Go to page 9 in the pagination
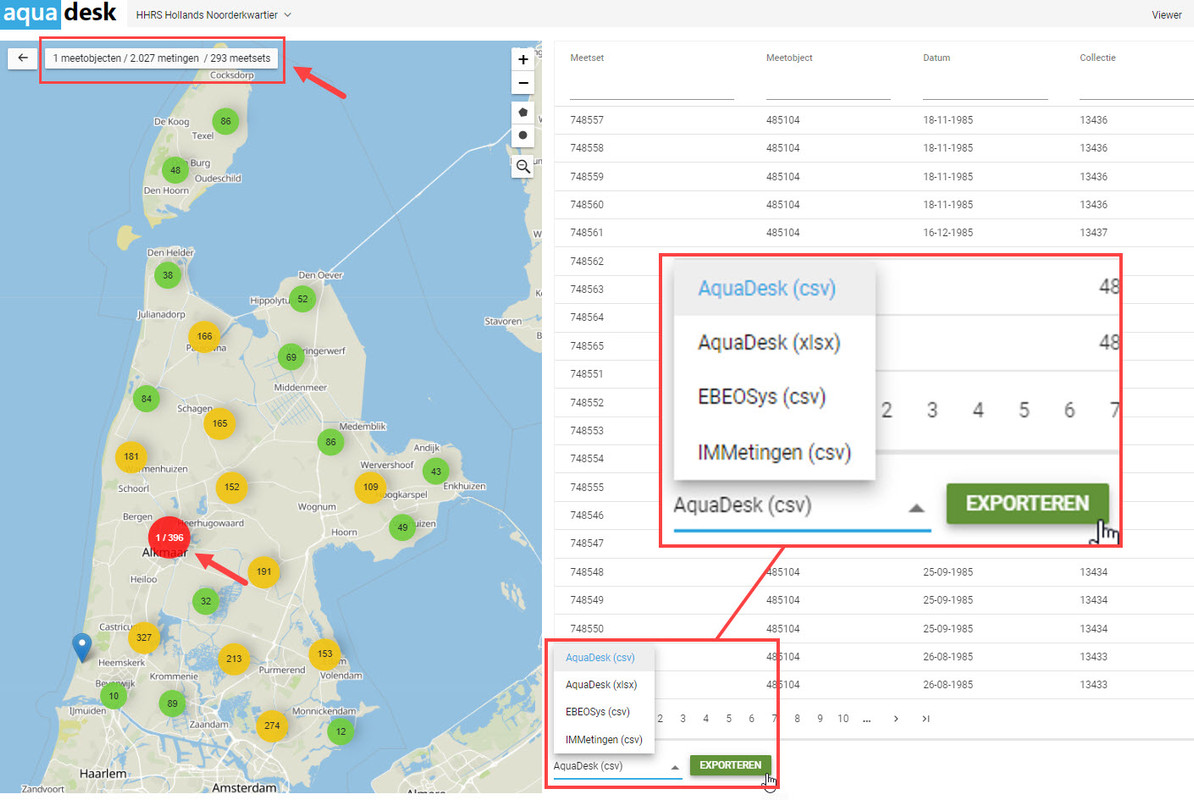The width and height of the screenshot is (1194, 800). click(819, 719)
